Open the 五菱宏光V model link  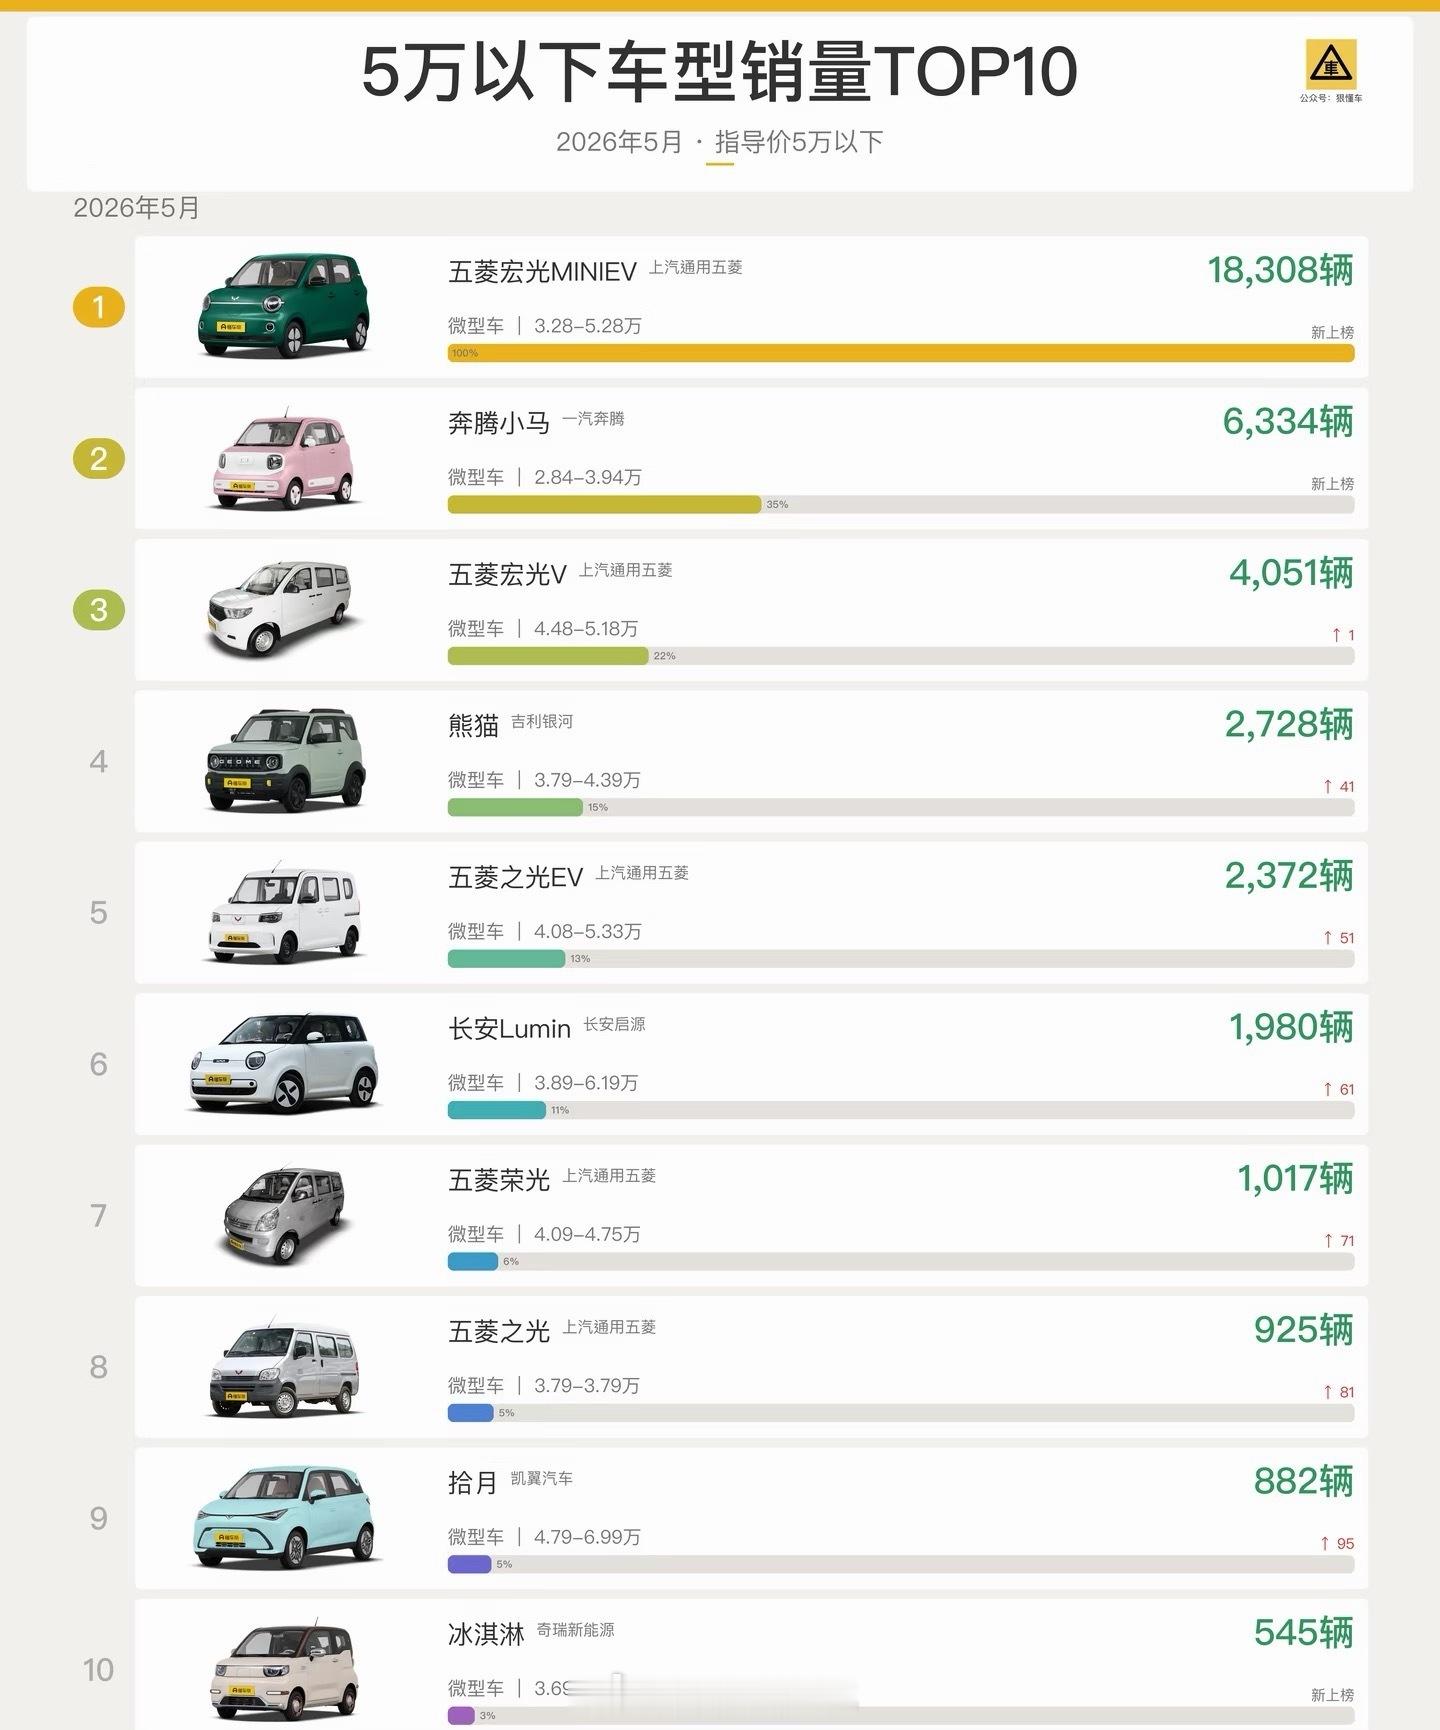507,575
